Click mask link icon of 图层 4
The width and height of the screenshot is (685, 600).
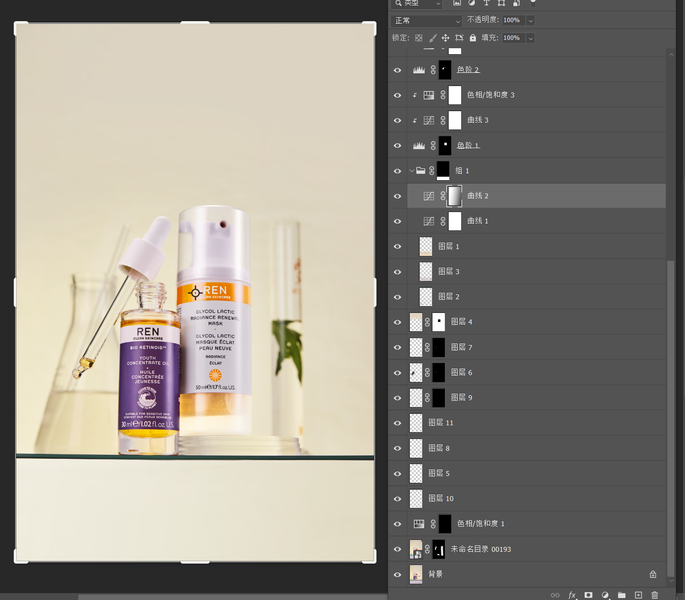(x=427, y=322)
